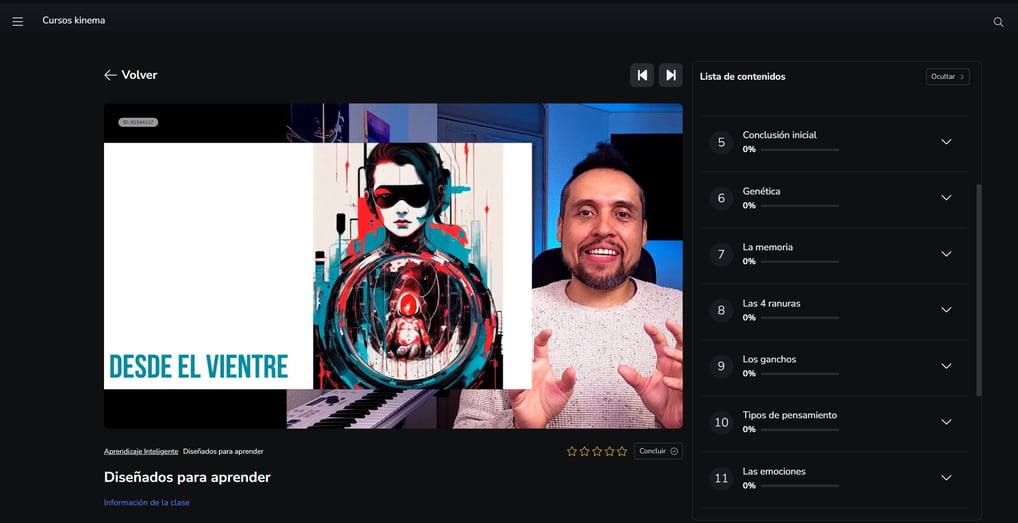Click the La memoria title

coord(767,247)
